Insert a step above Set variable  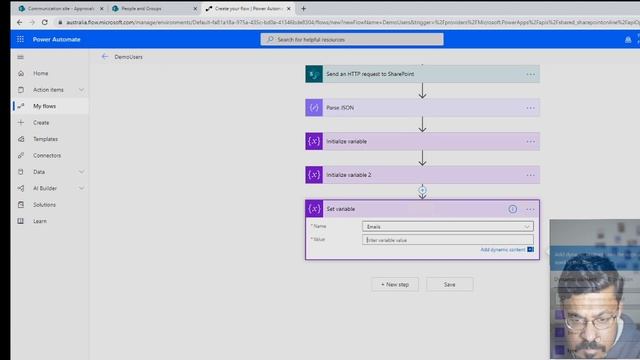[422, 190]
